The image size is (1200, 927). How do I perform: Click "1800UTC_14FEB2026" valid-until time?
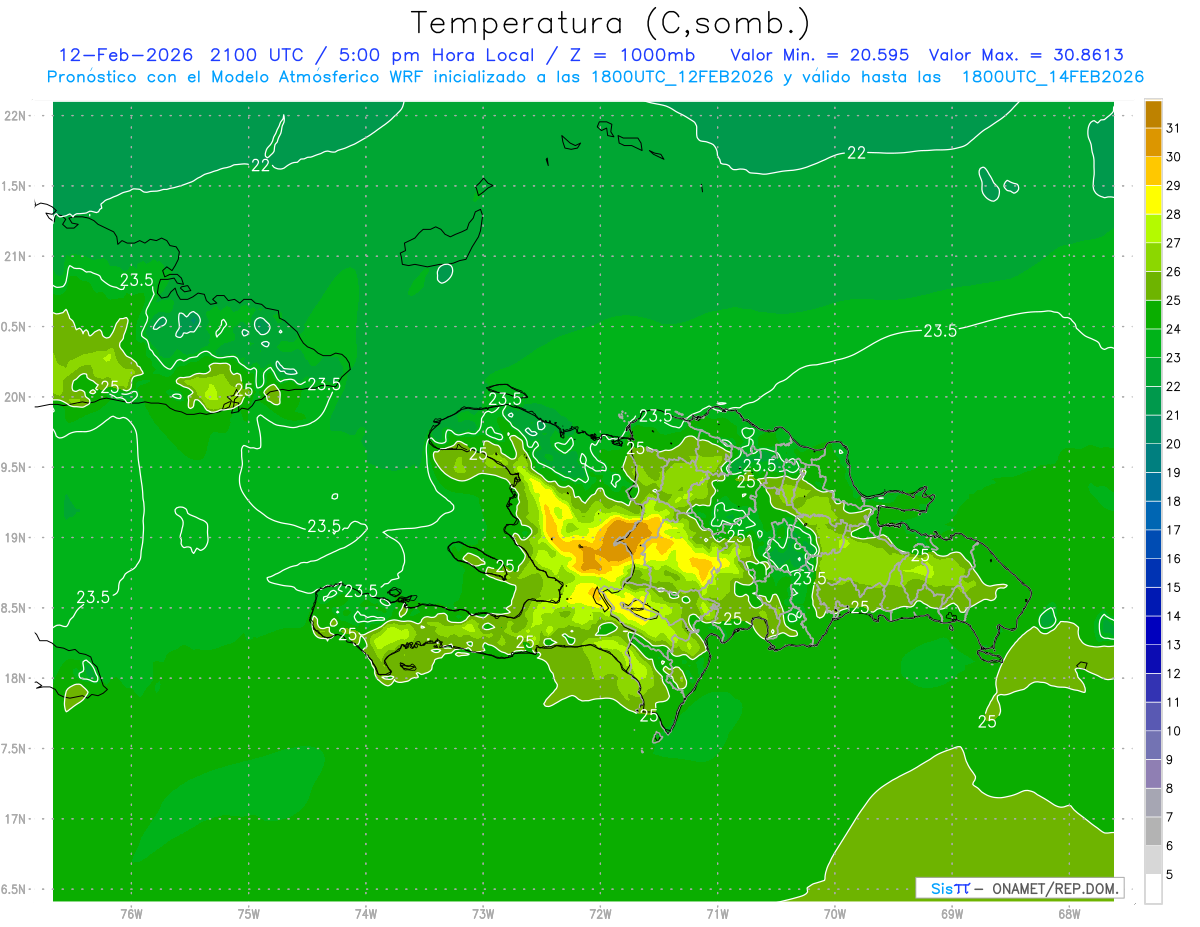point(1052,77)
